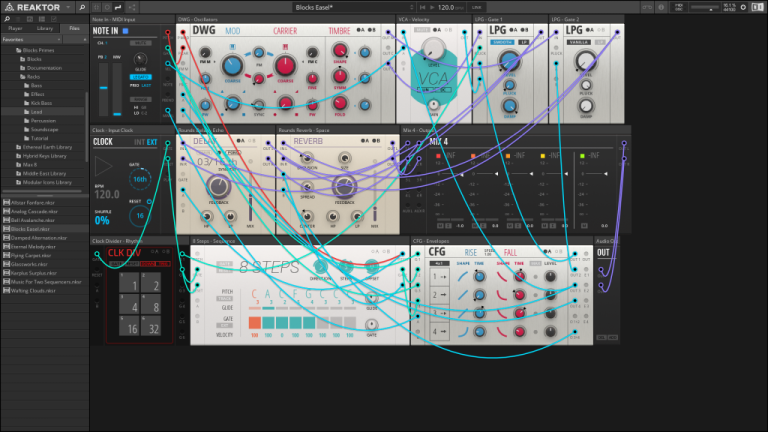The height and width of the screenshot is (432, 768).
Task: Switch to the Library tab
Action: click(x=45, y=28)
